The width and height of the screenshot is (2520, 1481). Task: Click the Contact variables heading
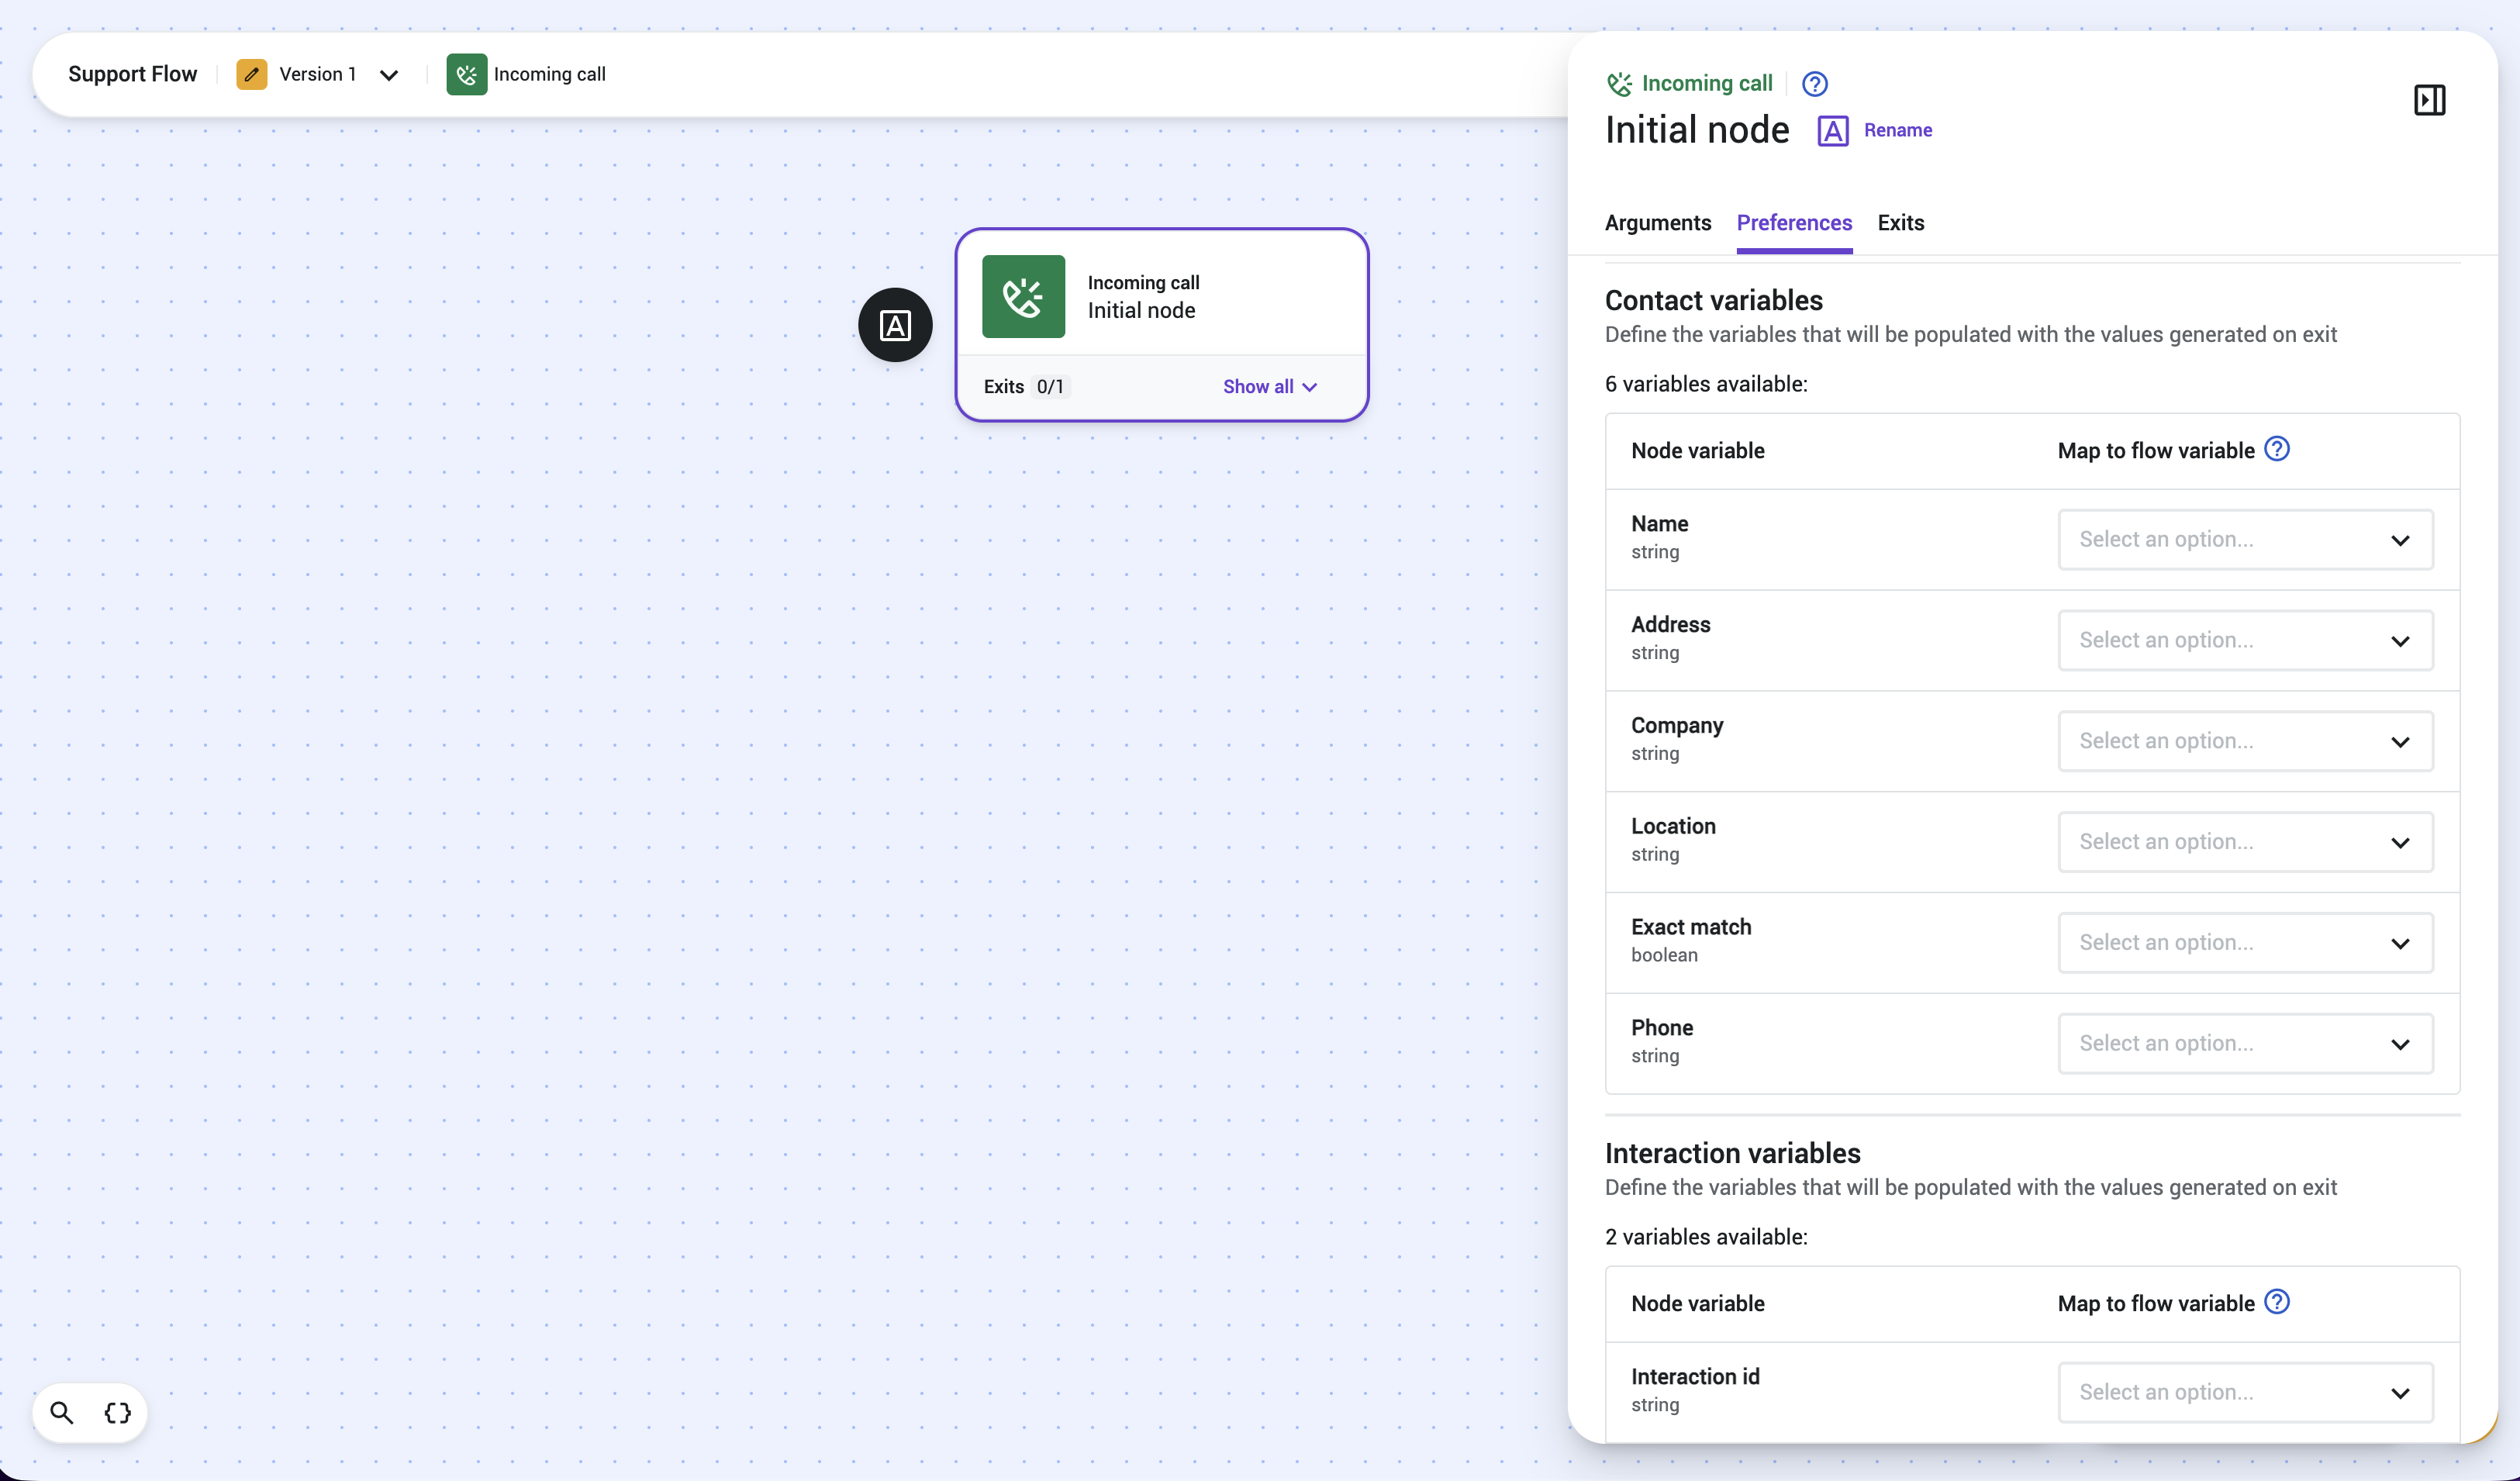(x=1713, y=300)
